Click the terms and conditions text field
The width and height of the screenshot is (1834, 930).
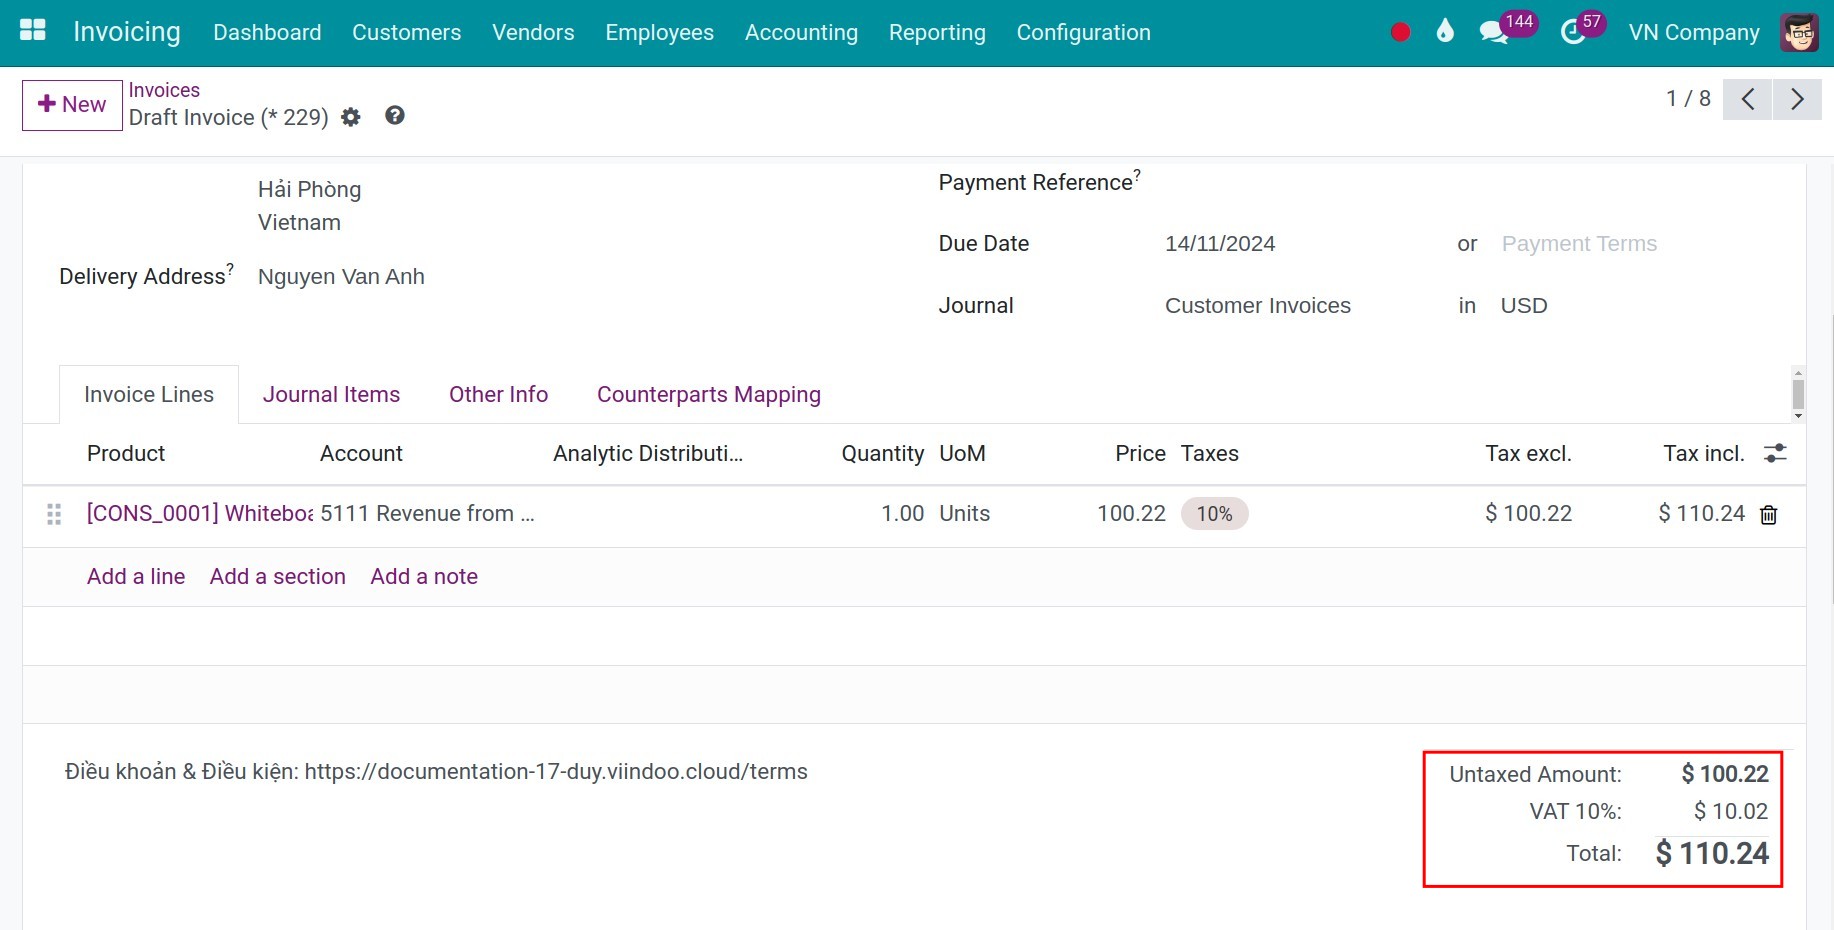[436, 772]
